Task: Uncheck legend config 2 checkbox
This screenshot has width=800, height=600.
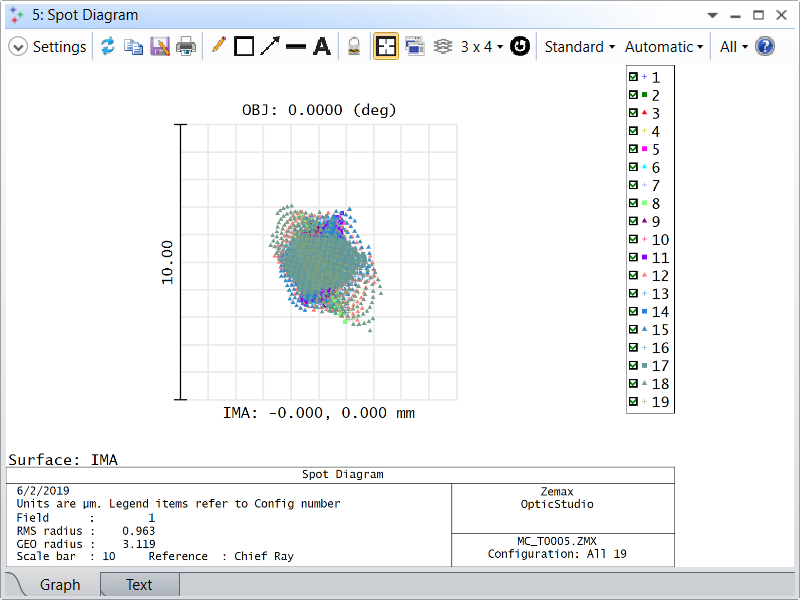Action: tap(633, 95)
